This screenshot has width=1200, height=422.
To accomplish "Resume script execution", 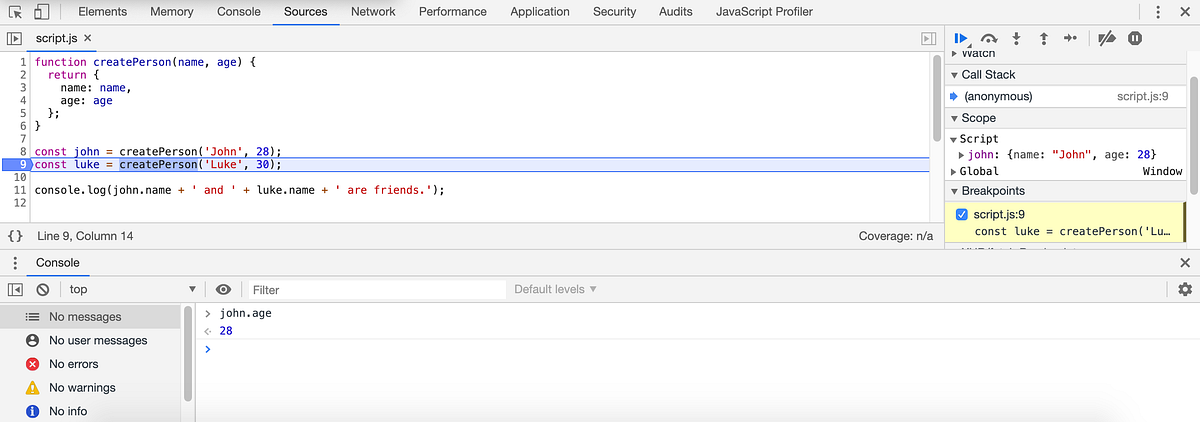I will [961, 38].
